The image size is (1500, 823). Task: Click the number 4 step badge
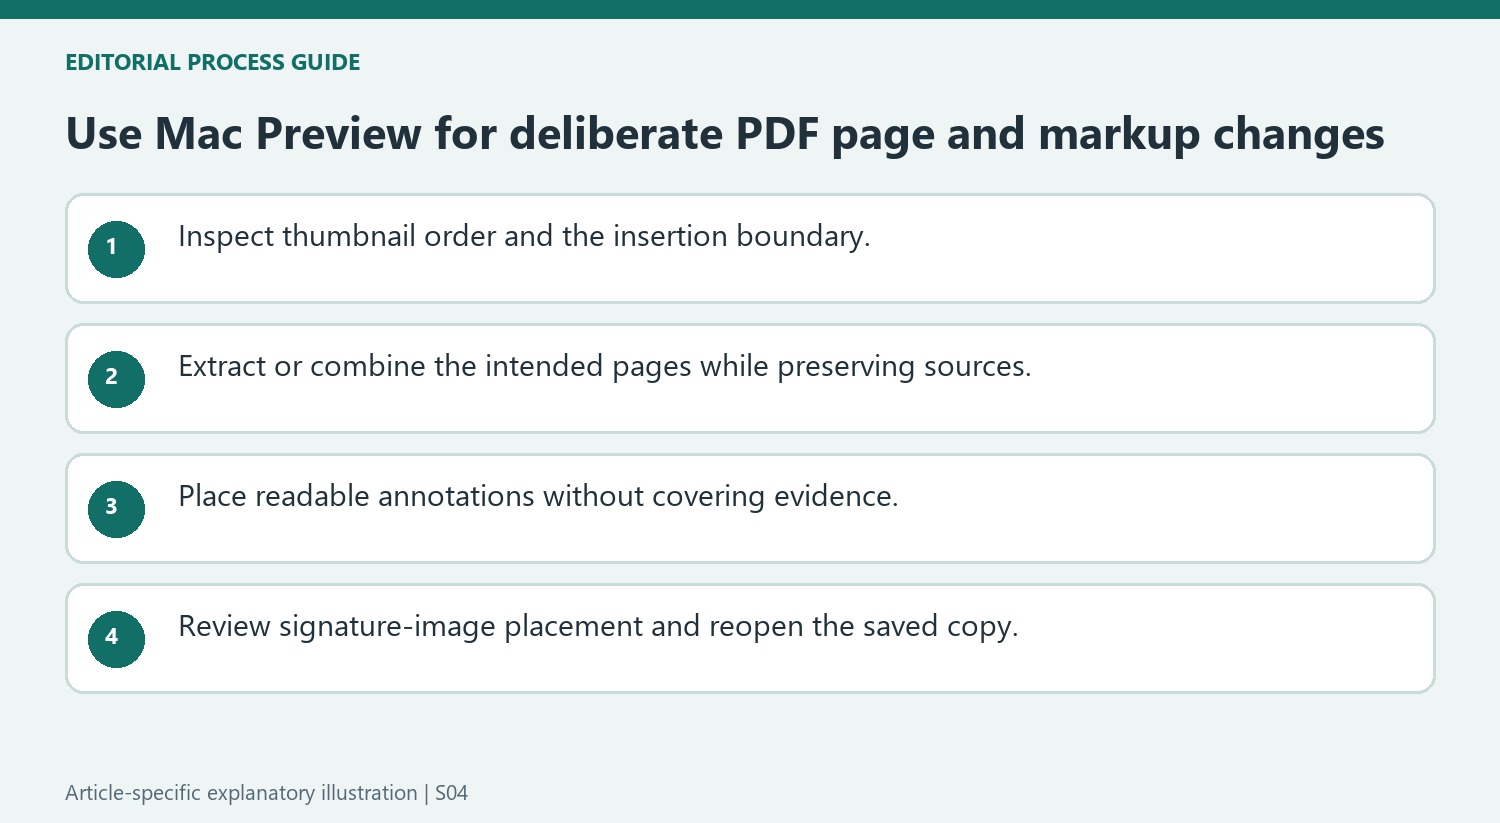click(116, 639)
